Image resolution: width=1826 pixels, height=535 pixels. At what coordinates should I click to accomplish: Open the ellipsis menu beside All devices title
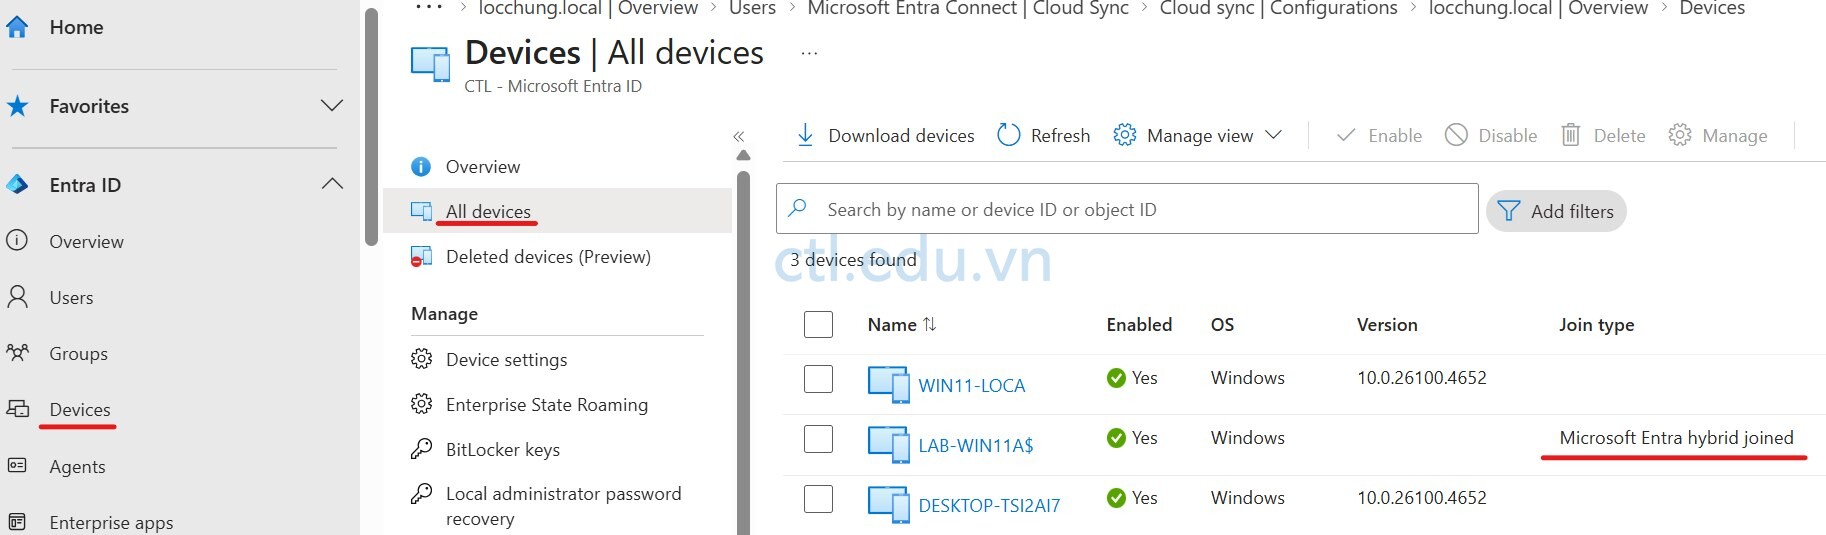pos(809,54)
